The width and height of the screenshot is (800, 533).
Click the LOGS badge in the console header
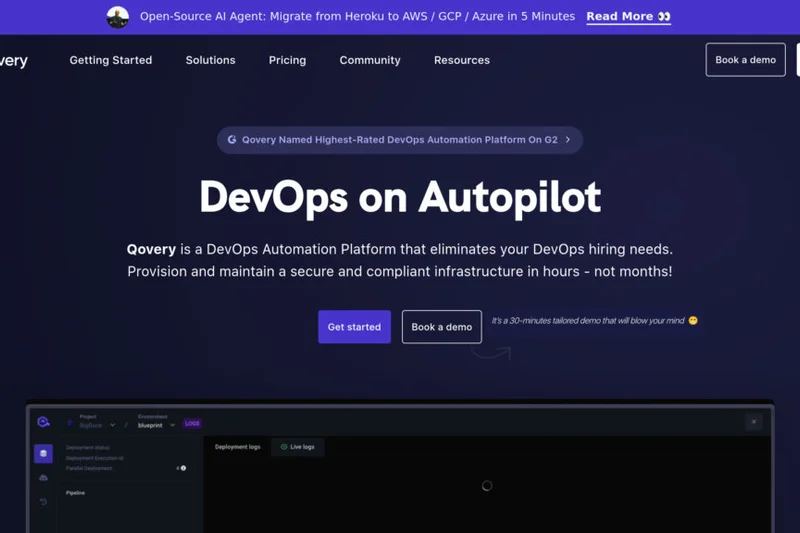pyautogui.click(x=192, y=424)
